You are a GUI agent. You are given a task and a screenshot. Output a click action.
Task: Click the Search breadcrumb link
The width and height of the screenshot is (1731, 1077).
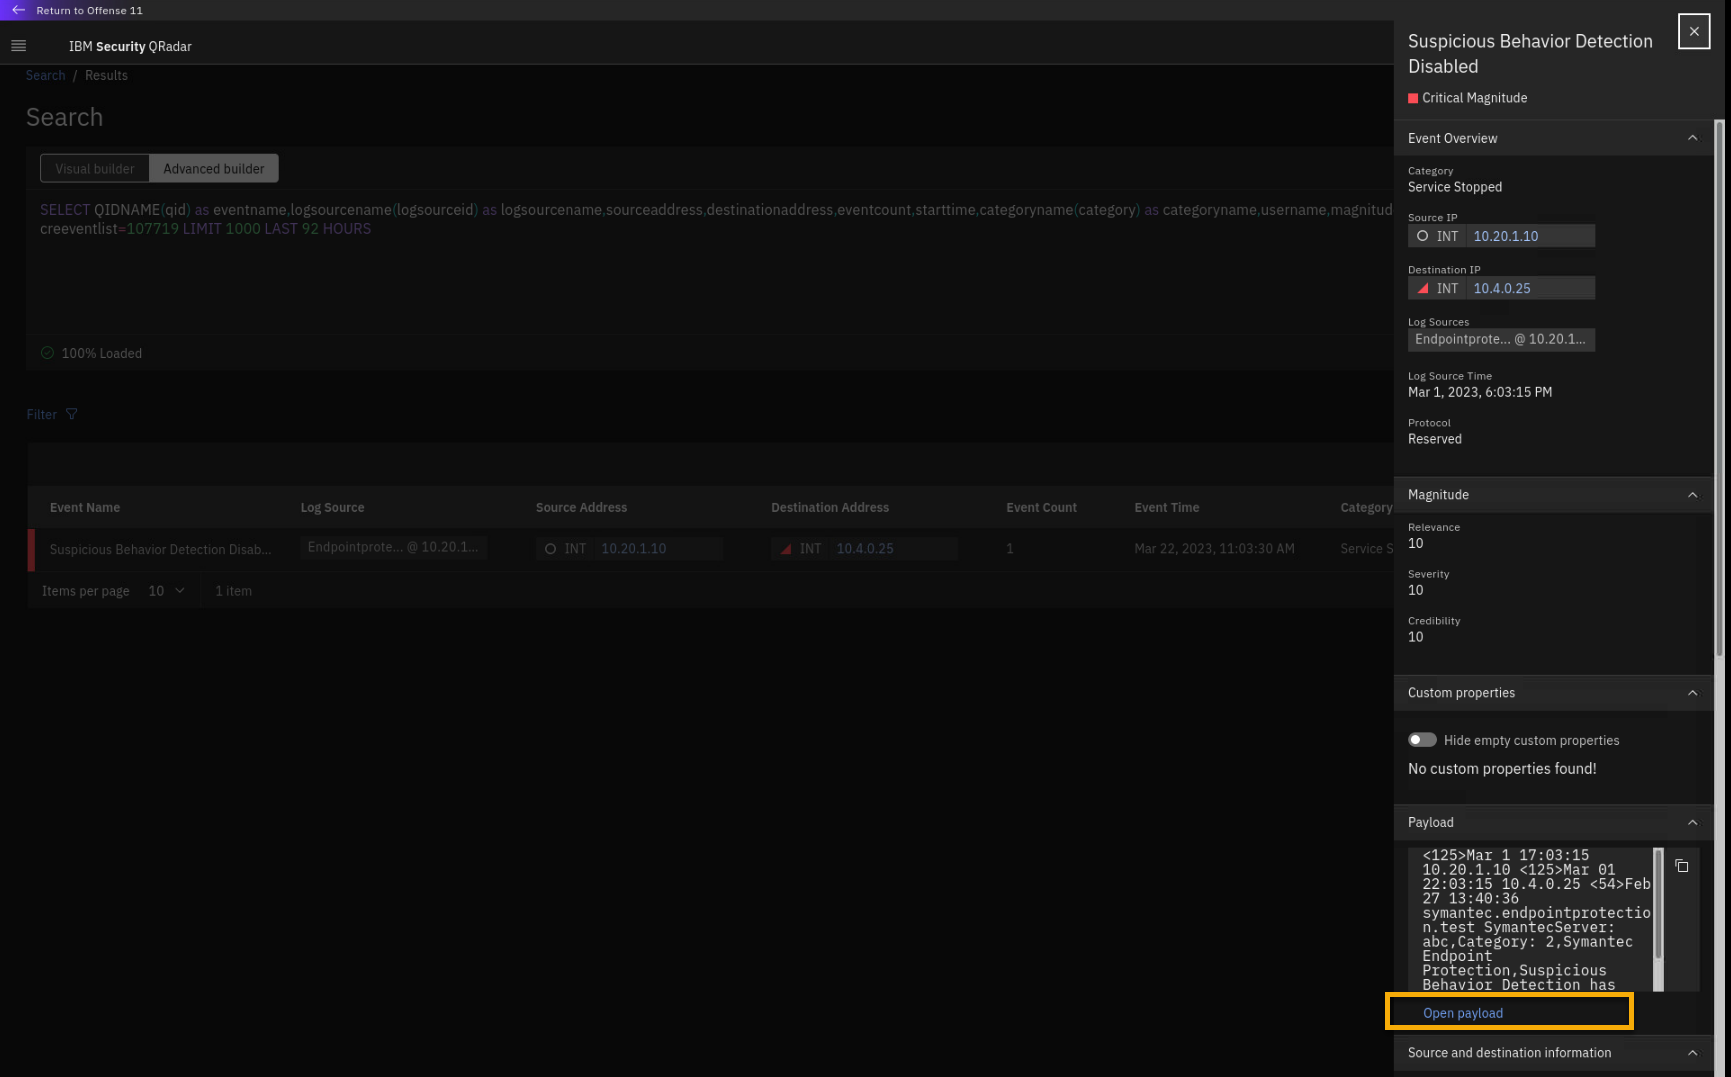(45, 75)
